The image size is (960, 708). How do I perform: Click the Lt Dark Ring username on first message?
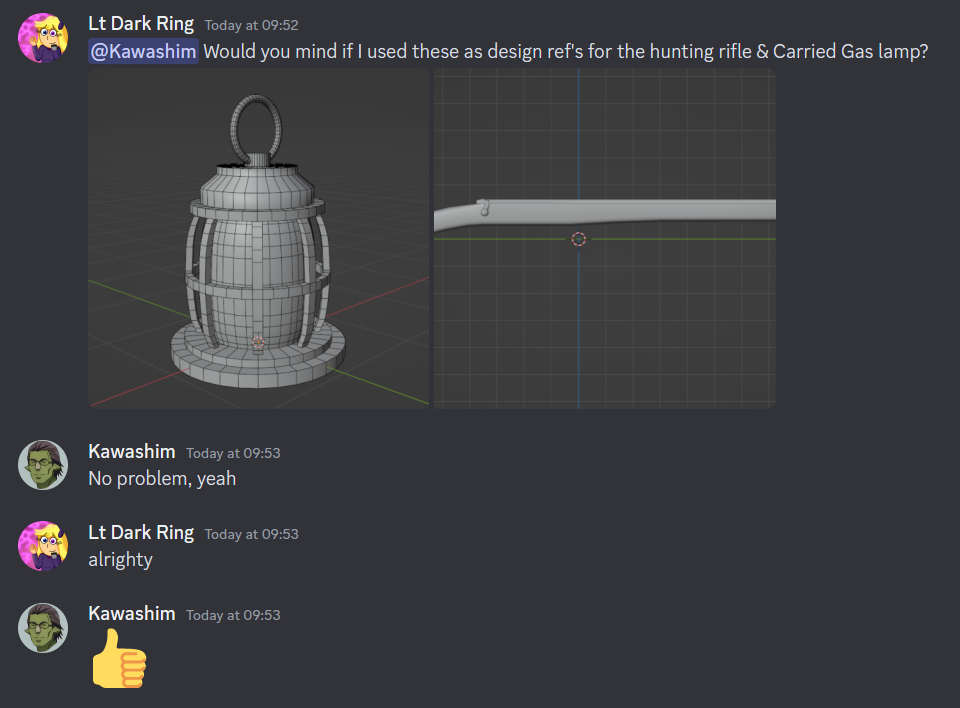[x=141, y=24]
